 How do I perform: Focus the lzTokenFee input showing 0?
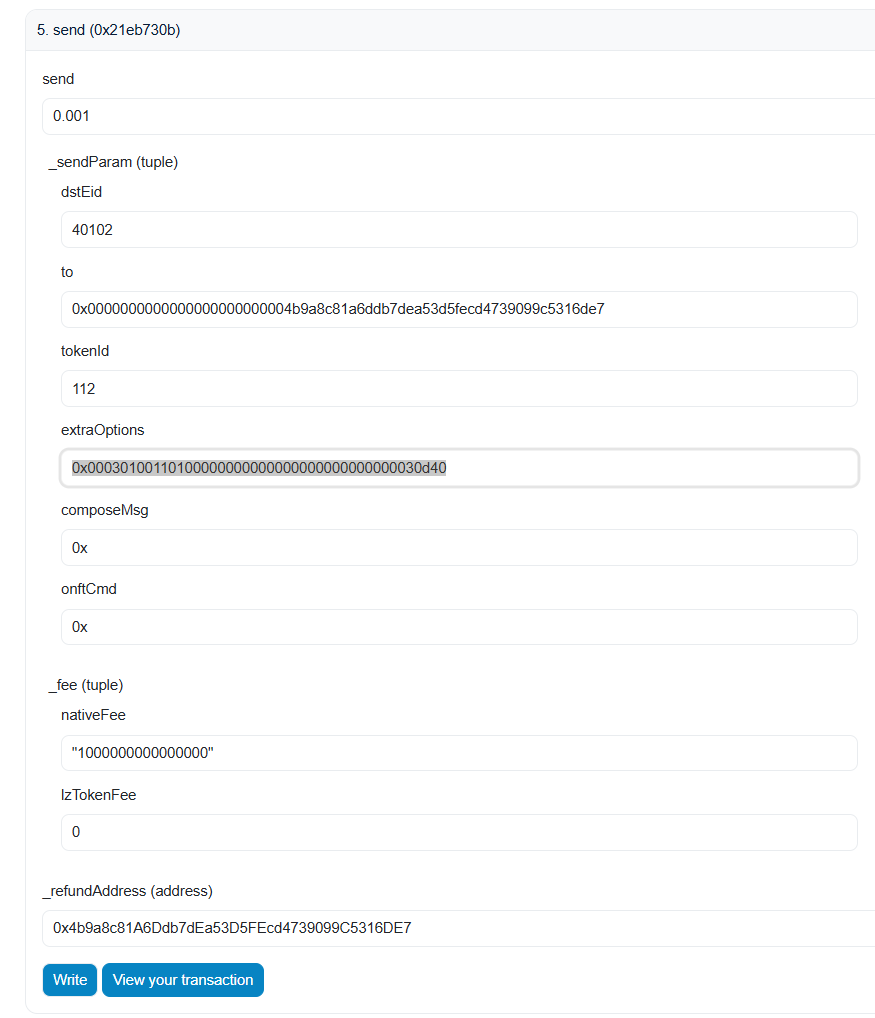458,832
